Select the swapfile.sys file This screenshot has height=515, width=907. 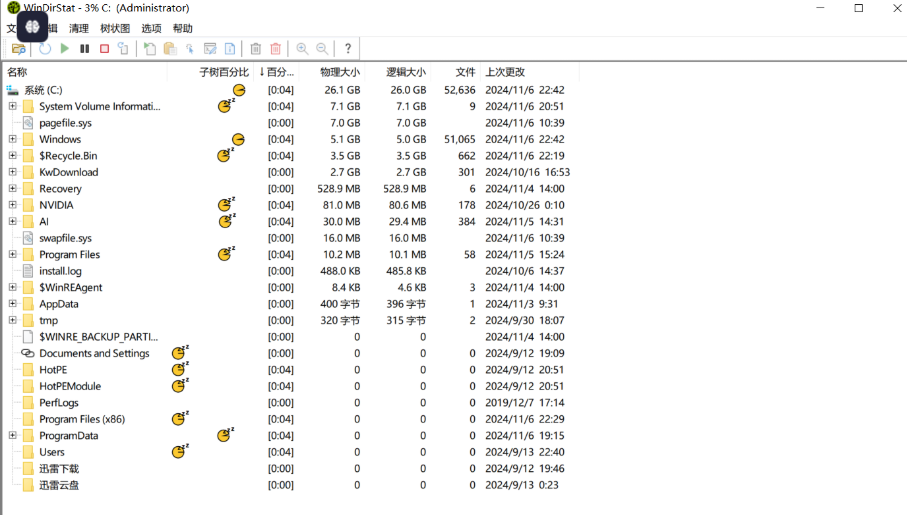click(x=65, y=238)
